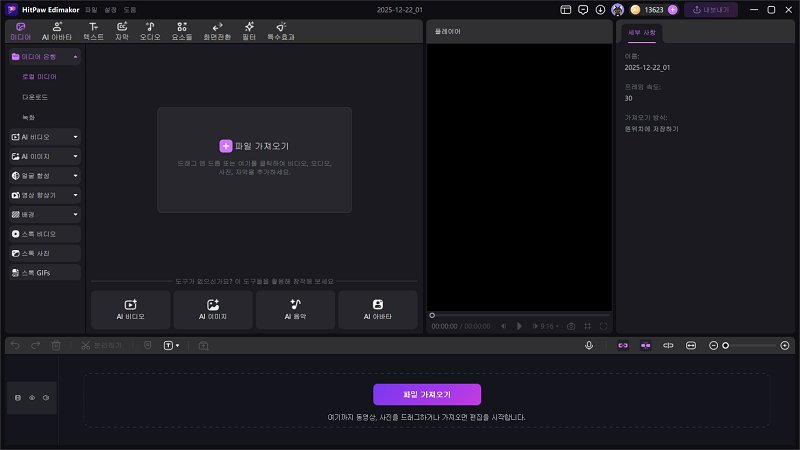Select 다운로드 in the sidebar
This screenshot has height=450, width=800.
coord(35,97)
